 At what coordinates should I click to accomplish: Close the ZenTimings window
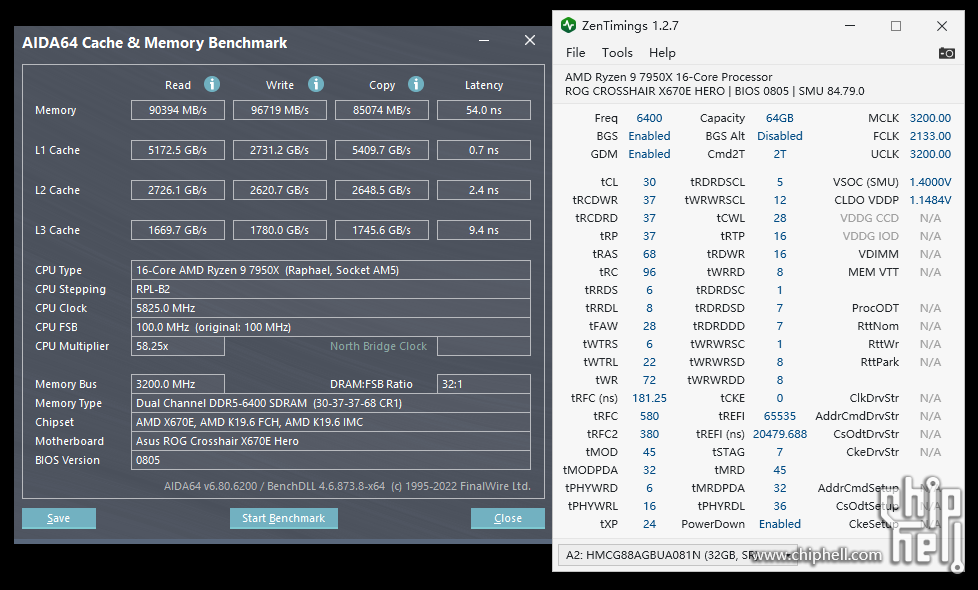click(x=942, y=26)
